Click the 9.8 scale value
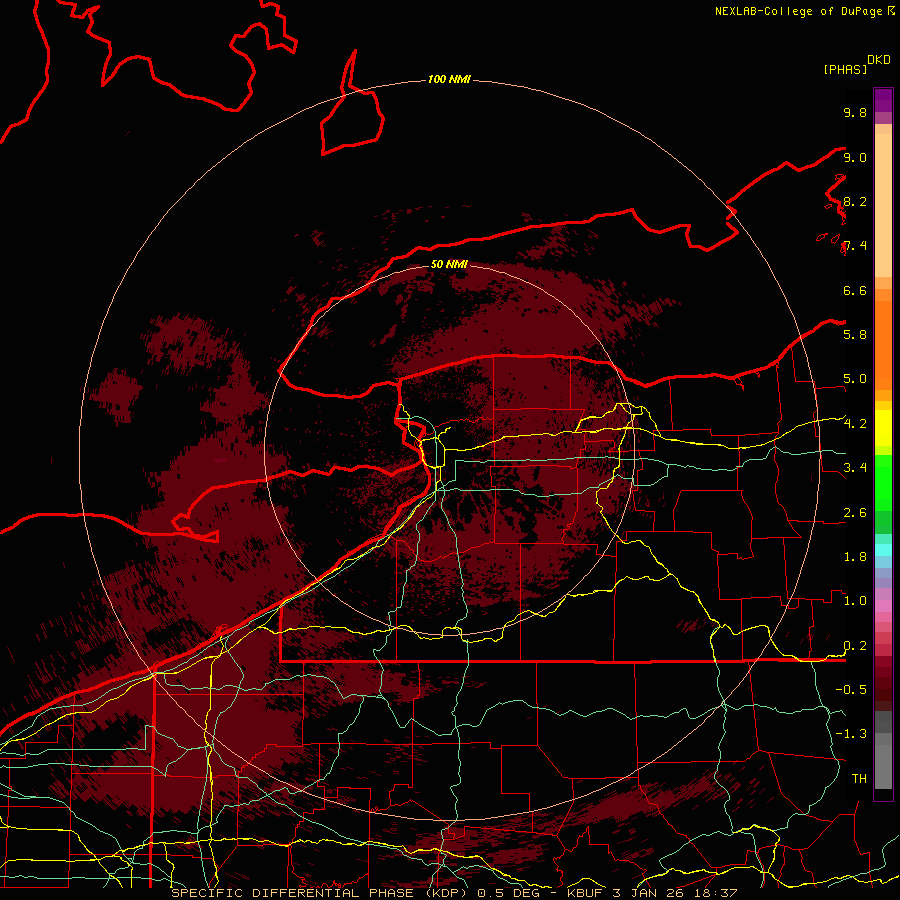Screen dimensions: 900x900 (x=855, y=112)
